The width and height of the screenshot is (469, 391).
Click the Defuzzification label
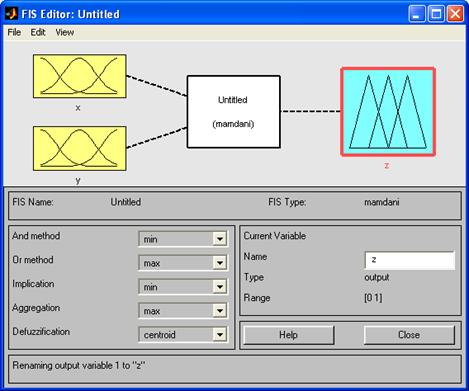[41, 332]
